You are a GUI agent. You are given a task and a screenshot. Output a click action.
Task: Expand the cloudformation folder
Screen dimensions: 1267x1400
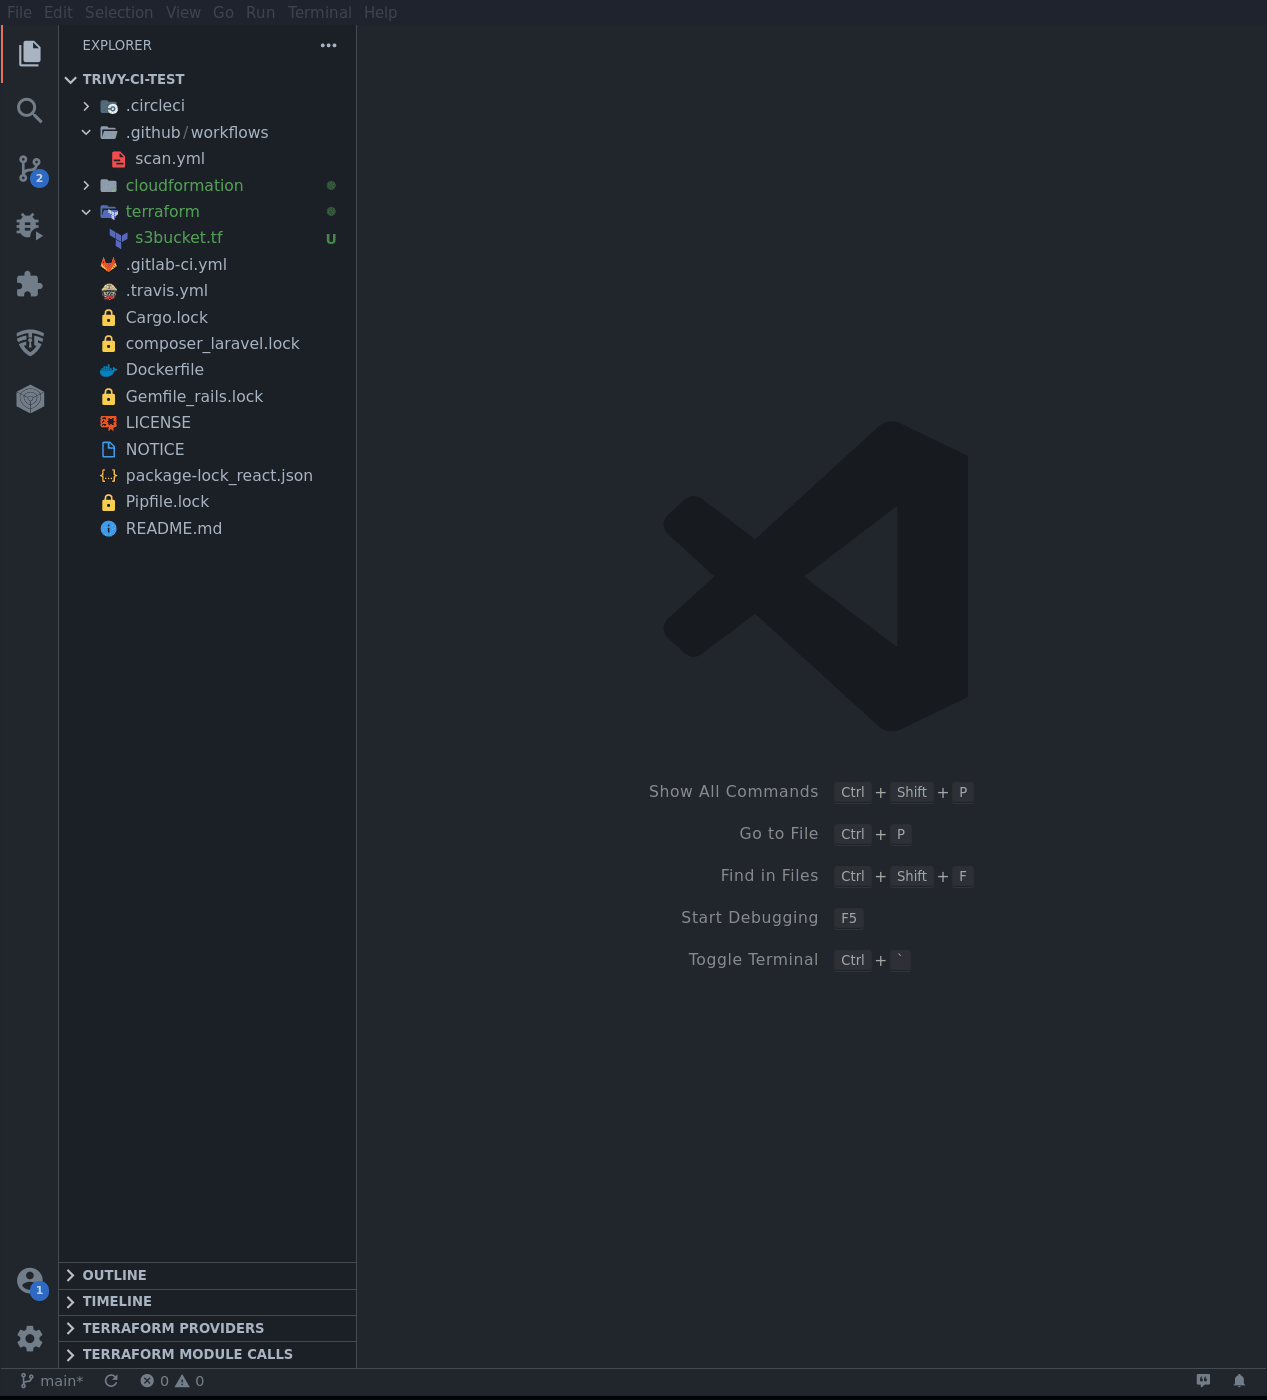86,185
